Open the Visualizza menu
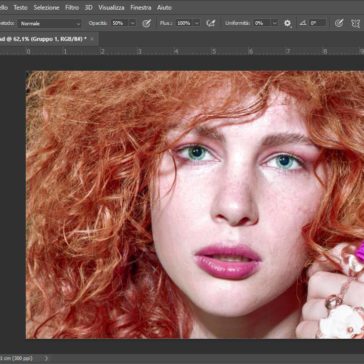364x364 pixels. point(111,7)
